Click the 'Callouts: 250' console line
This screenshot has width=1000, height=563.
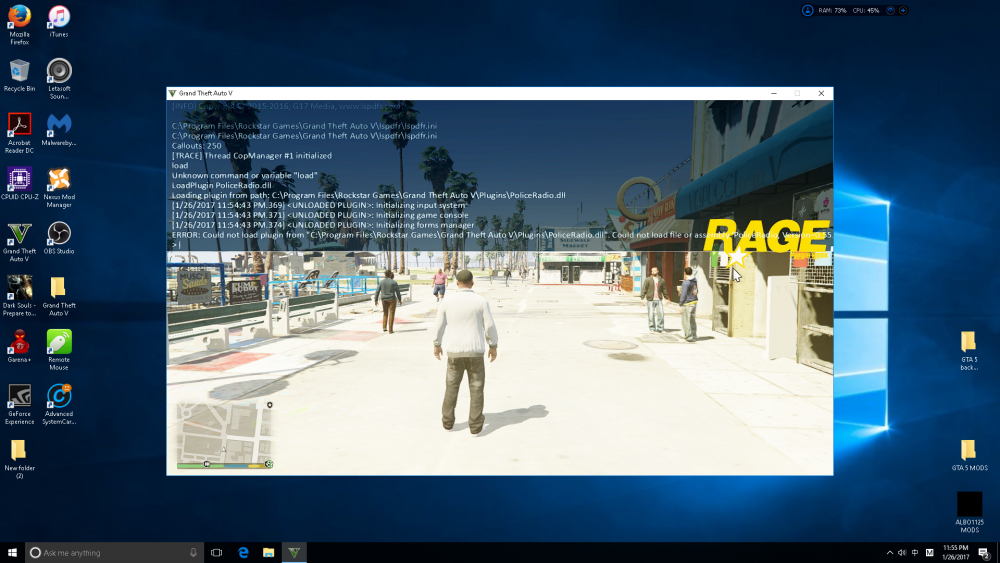[x=196, y=145]
